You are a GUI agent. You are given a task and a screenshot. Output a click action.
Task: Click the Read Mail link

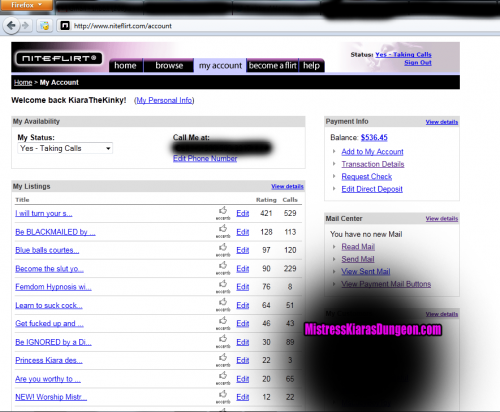pyautogui.click(x=358, y=247)
